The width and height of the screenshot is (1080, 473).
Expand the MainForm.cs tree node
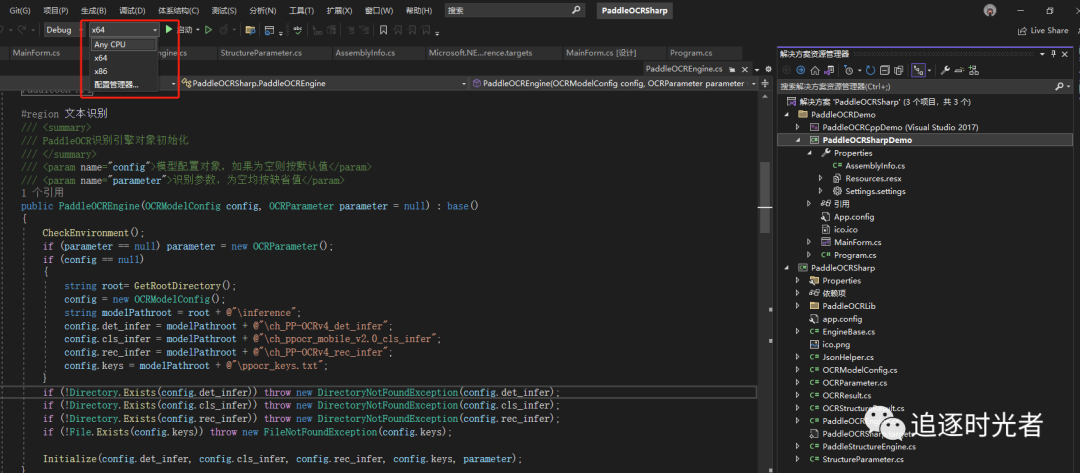pos(810,242)
